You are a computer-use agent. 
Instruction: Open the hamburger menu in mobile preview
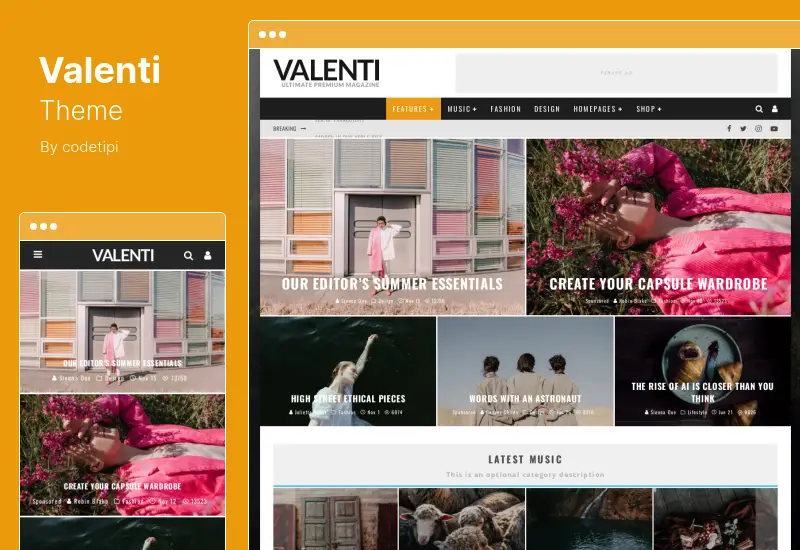point(38,254)
